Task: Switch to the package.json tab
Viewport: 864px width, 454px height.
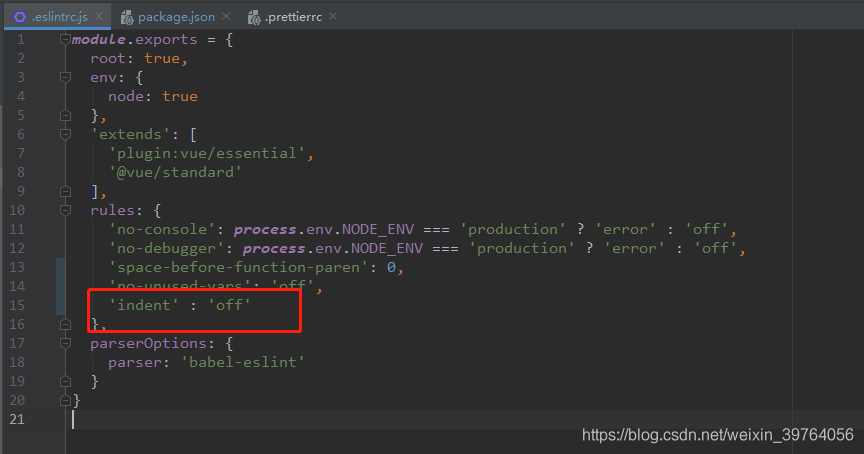Action: pyautogui.click(x=174, y=17)
